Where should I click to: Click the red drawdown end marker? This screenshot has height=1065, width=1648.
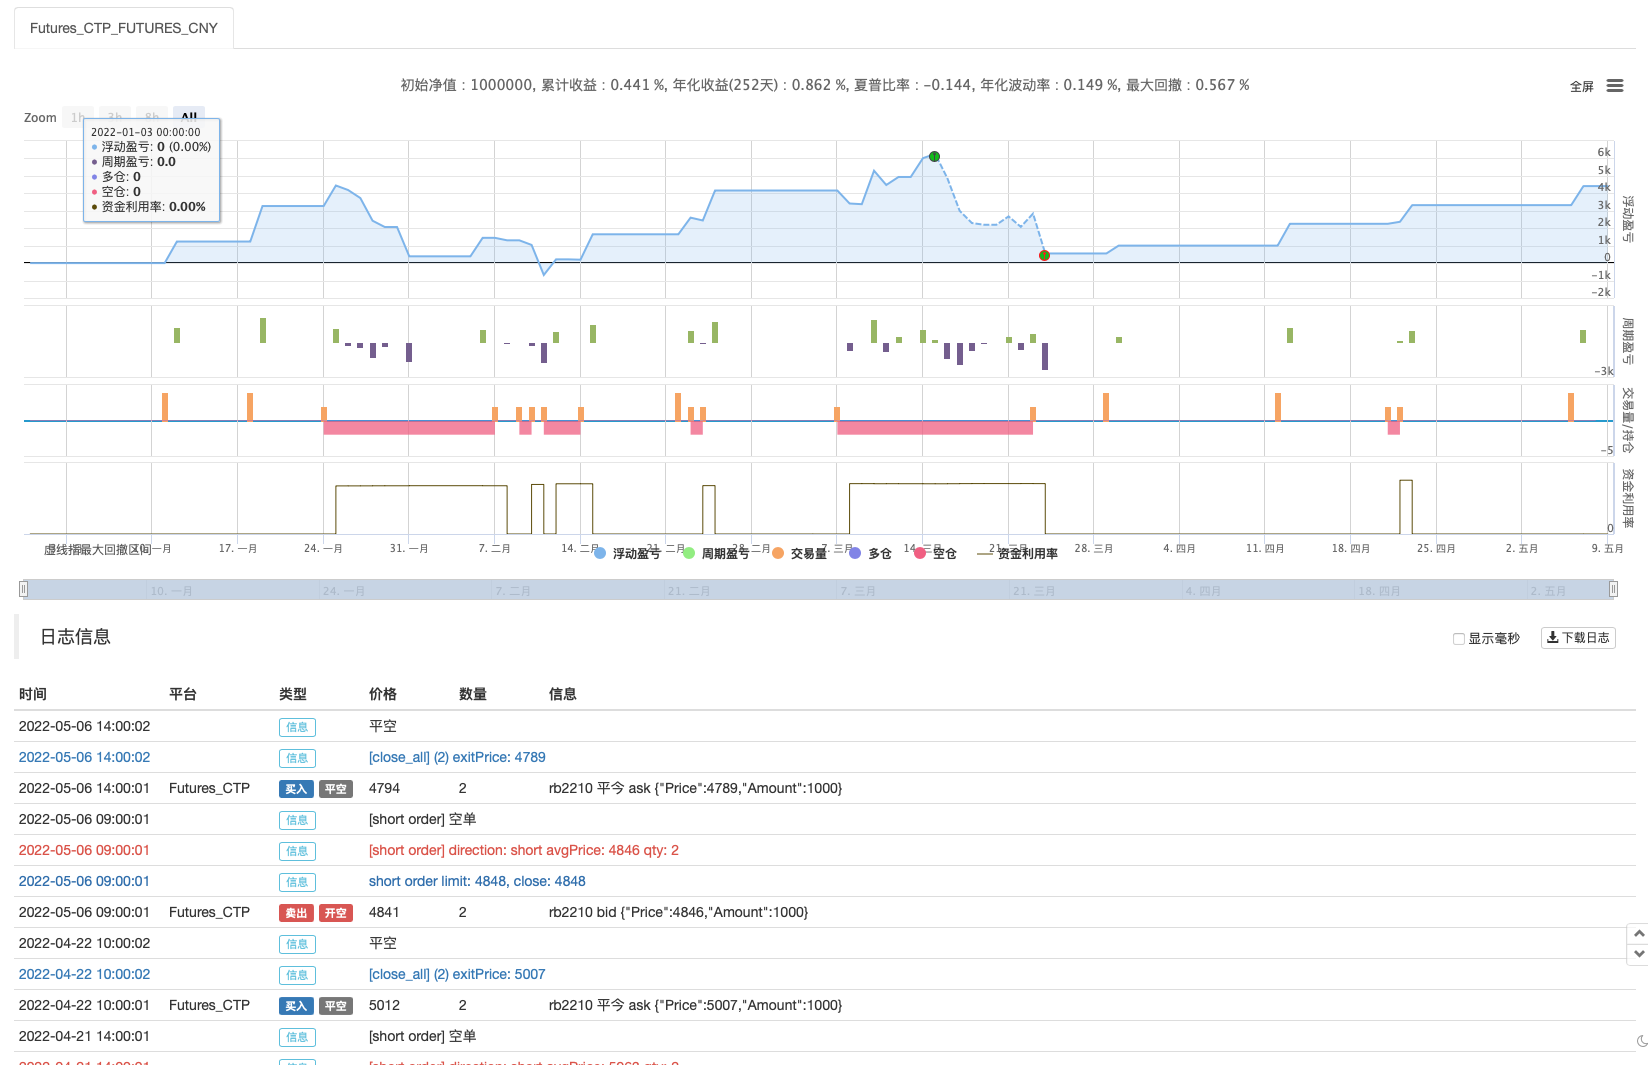pyautogui.click(x=1044, y=256)
